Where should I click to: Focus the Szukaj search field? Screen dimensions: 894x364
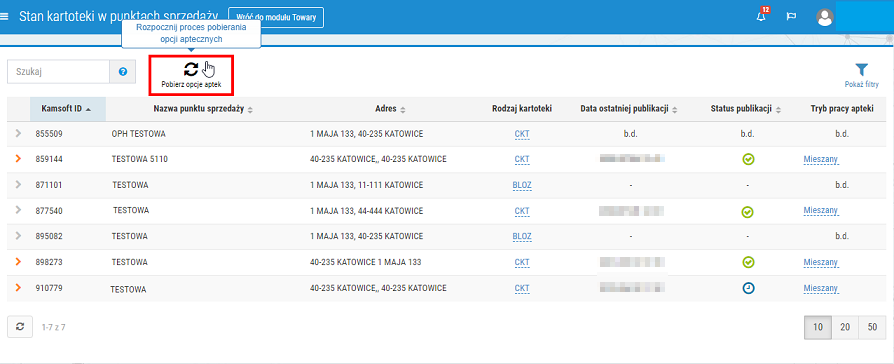pyautogui.click(x=58, y=72)
